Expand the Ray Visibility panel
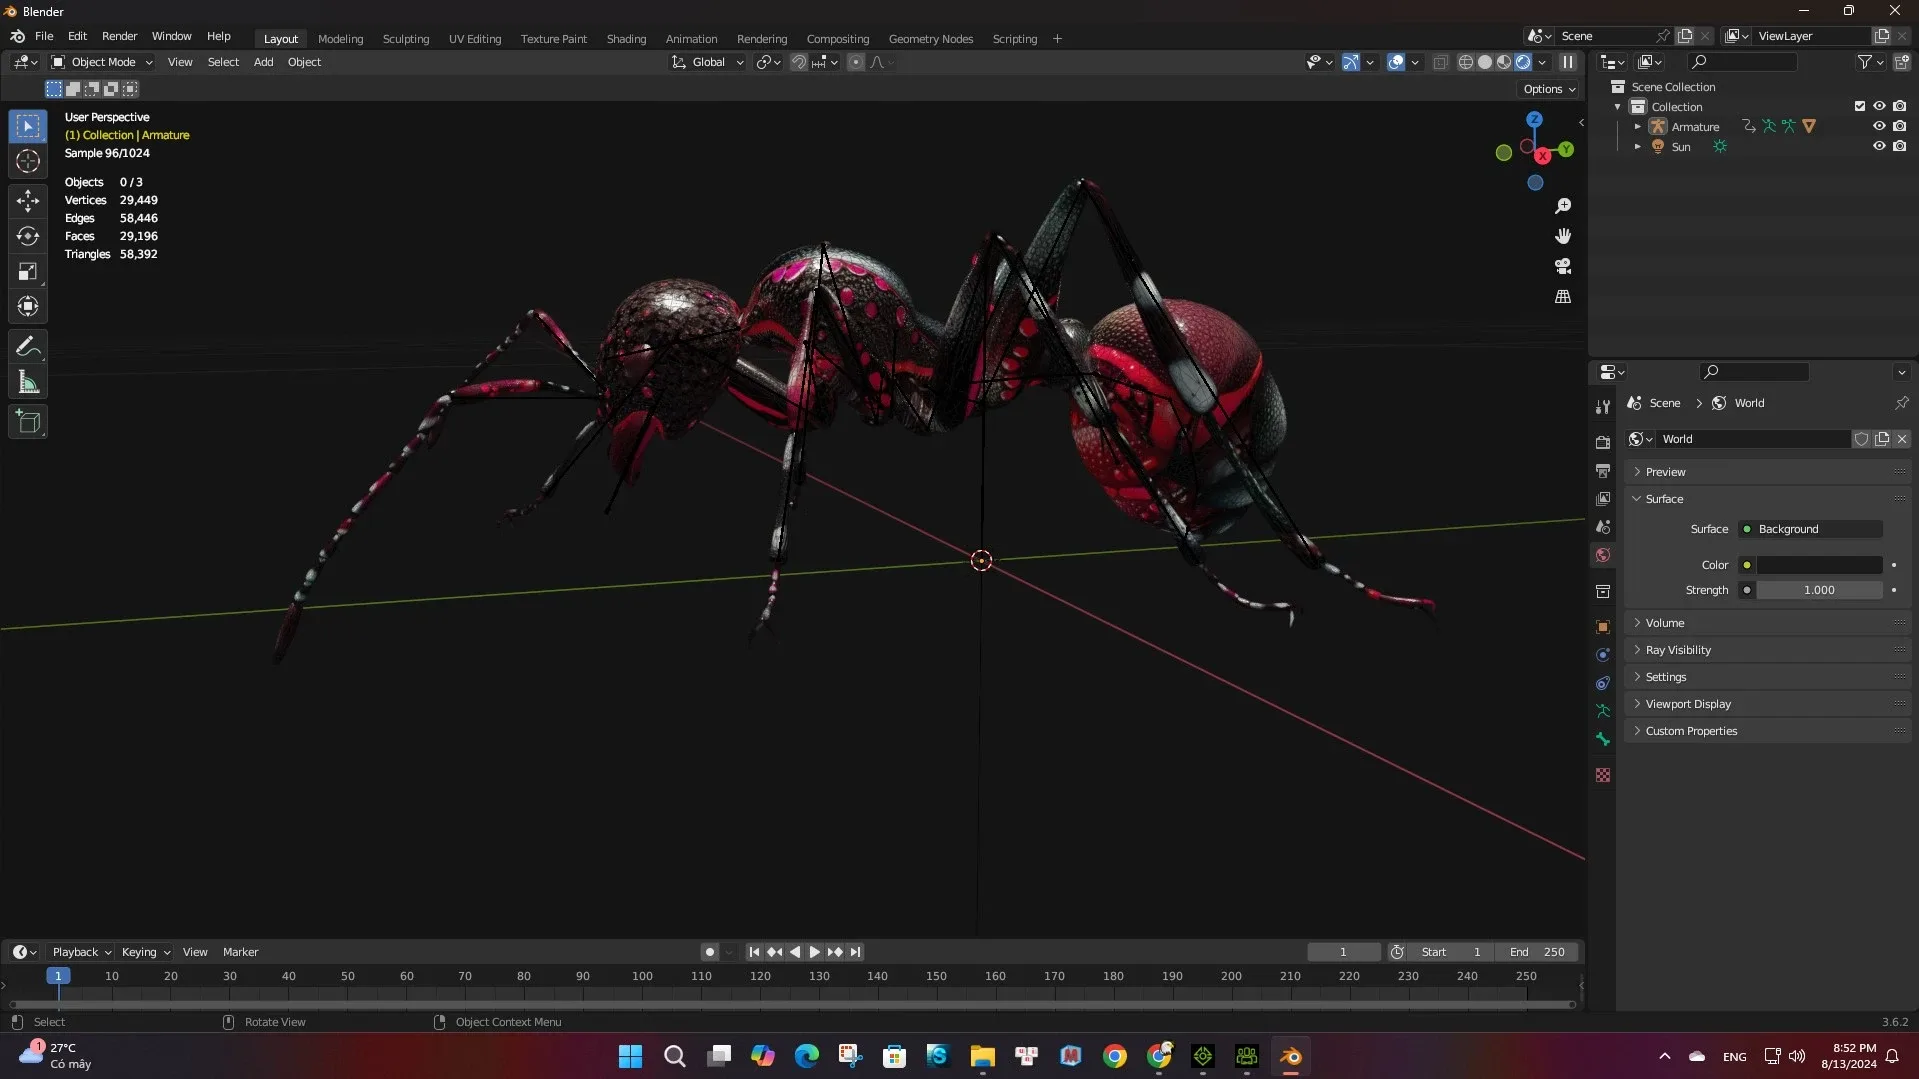The height and width of the screenshot is (1079, 1919). 1677,650
